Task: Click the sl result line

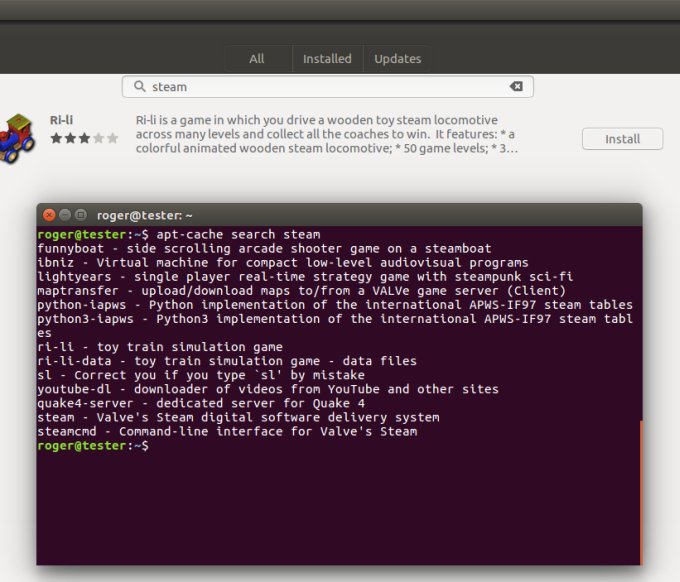Action: [x=201, y=375]
